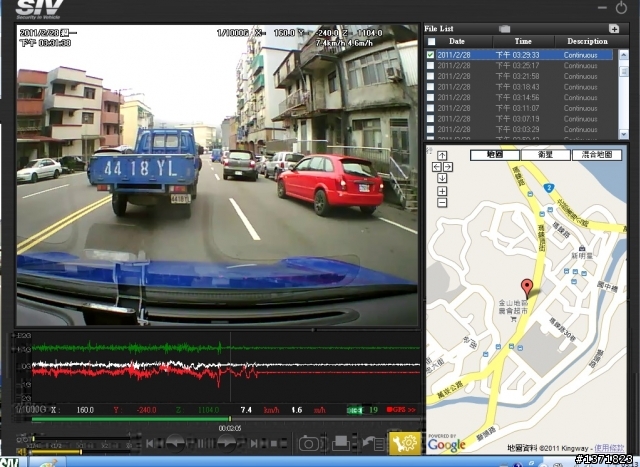
Task: Open the yellow wrench and gear settings
Action: 404,443
